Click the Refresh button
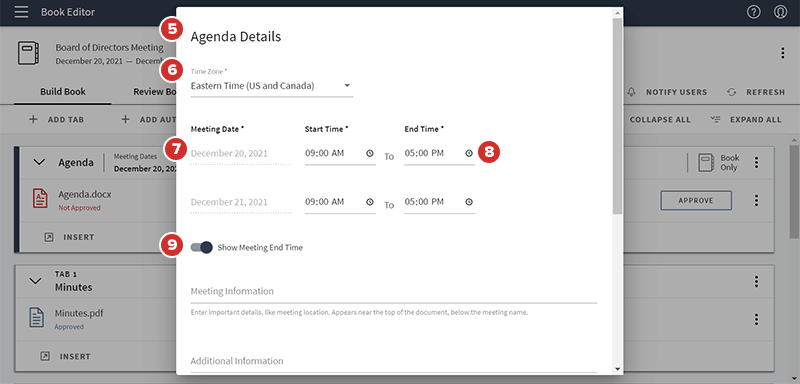 click(756, 92)
